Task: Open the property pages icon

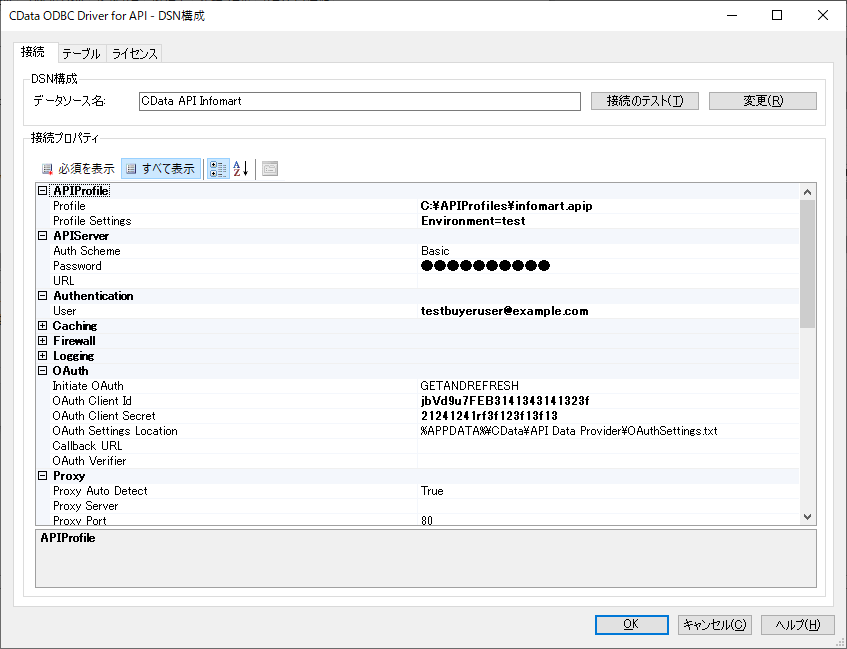Action: click(x=270, y=169)
